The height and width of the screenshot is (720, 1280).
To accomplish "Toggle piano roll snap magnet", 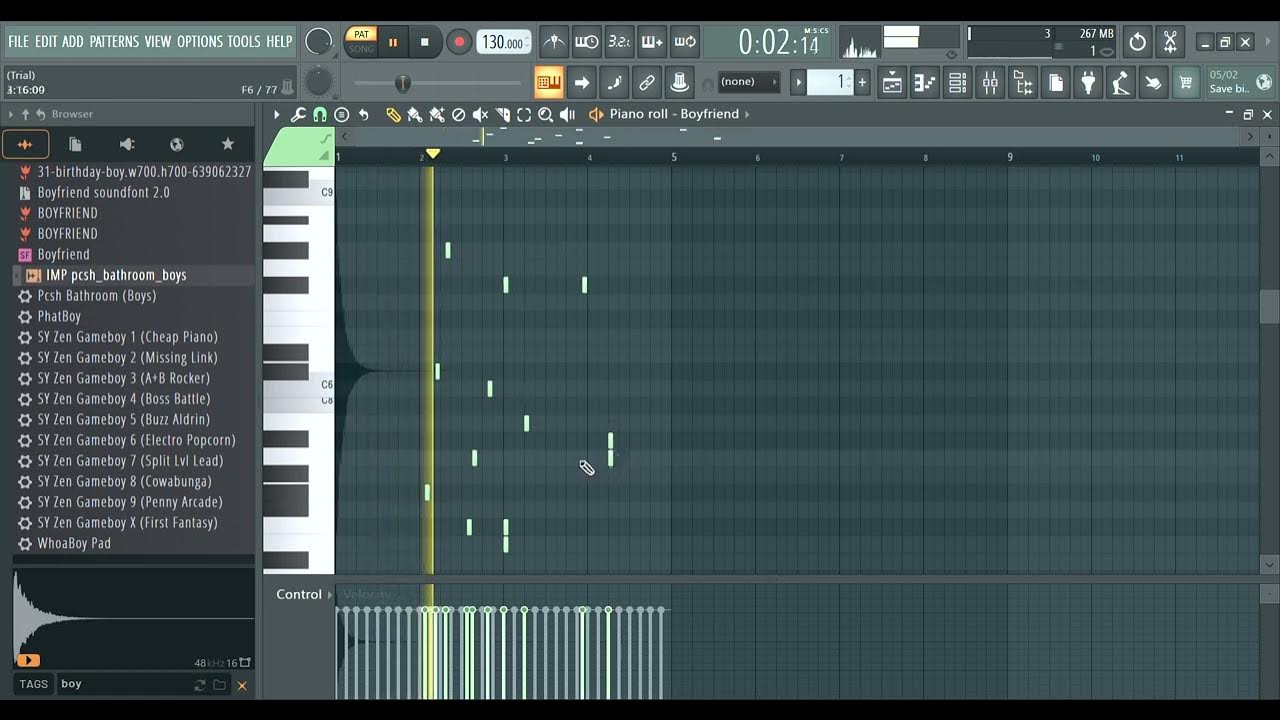I will coord(320,115).
